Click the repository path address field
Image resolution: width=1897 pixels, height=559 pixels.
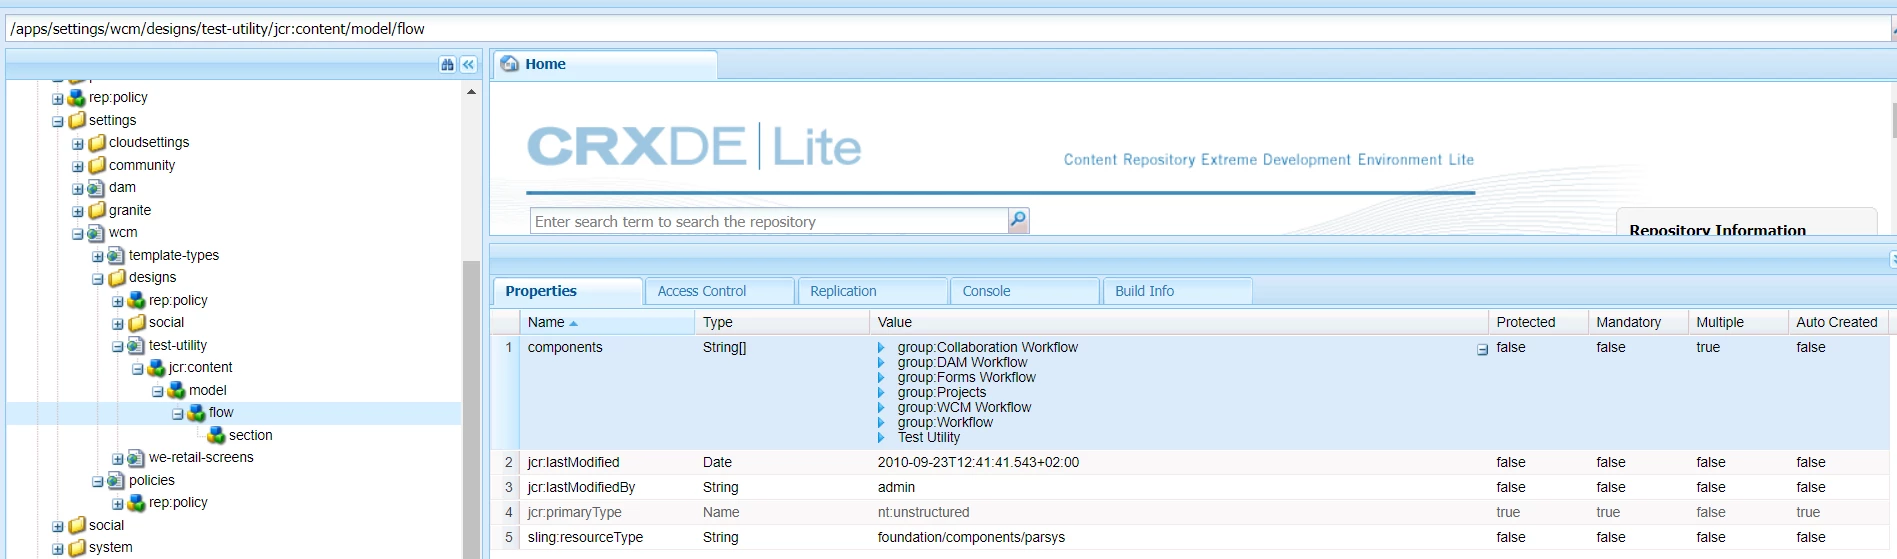tap(947, 29)
